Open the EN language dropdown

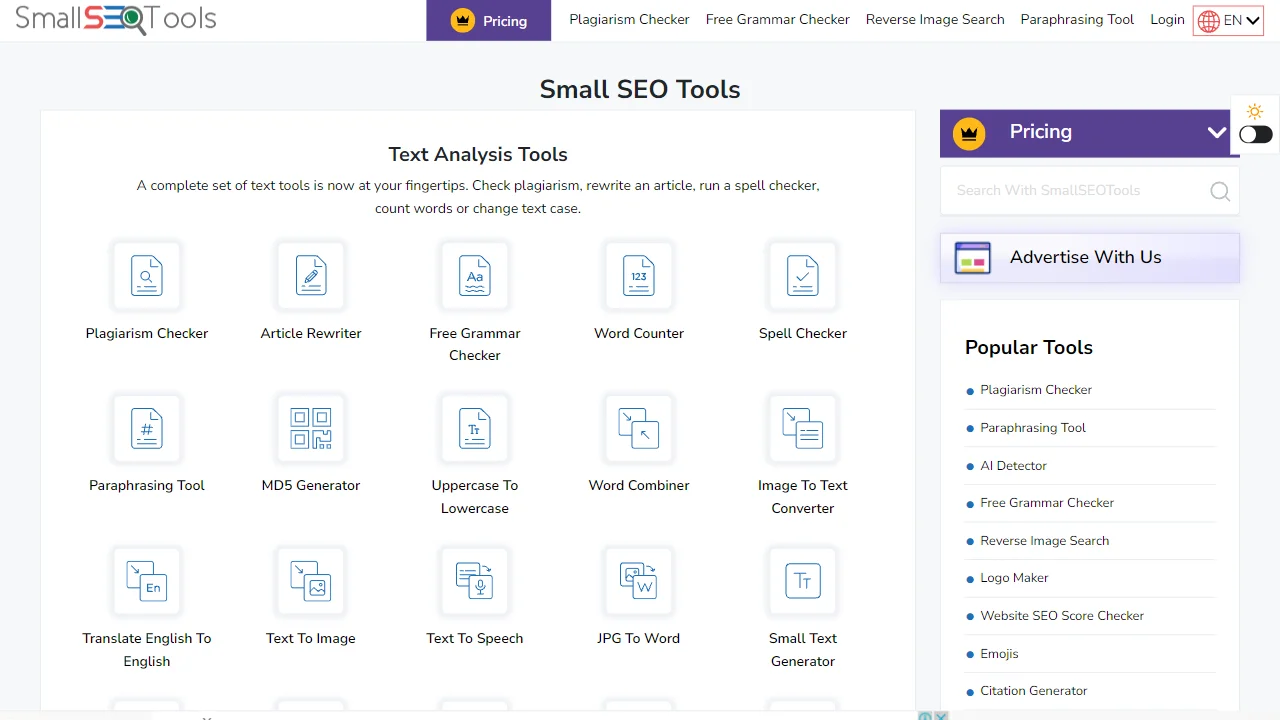pyautogui.click(x=1228, y=20)
